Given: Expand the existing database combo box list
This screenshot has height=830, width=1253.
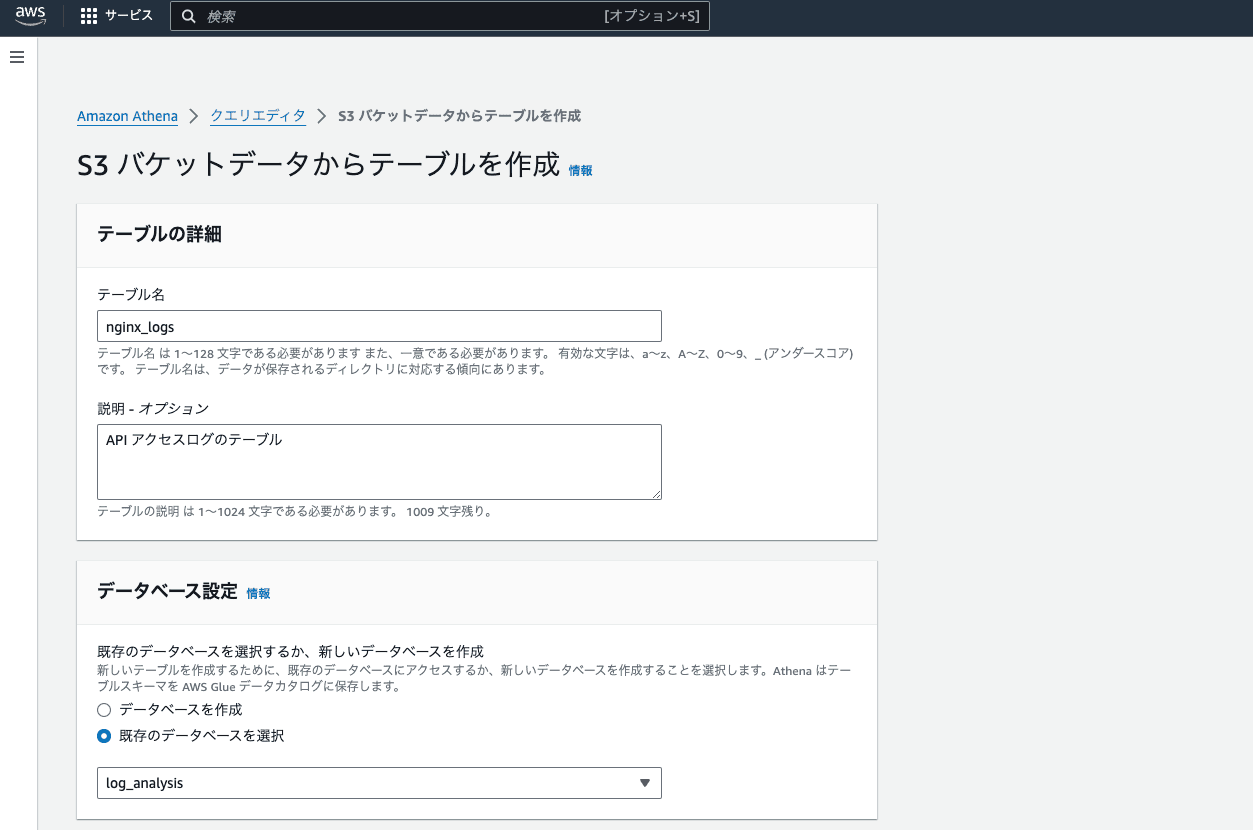Looking at the screenshot, I should point(379,783).
